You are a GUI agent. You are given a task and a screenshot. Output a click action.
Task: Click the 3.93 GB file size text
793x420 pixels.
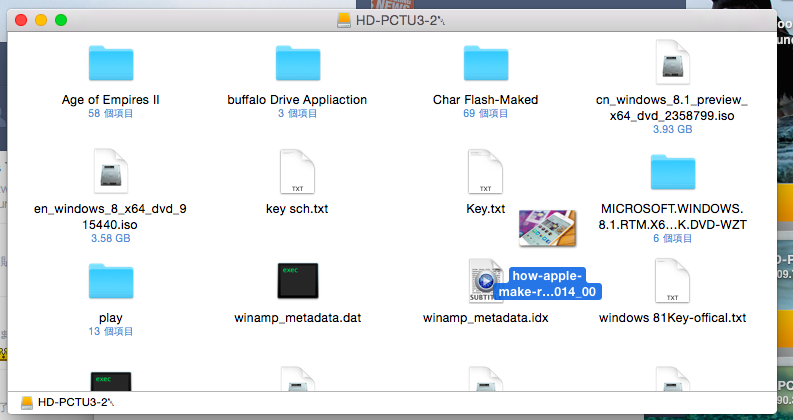click(x=673, y=129)
